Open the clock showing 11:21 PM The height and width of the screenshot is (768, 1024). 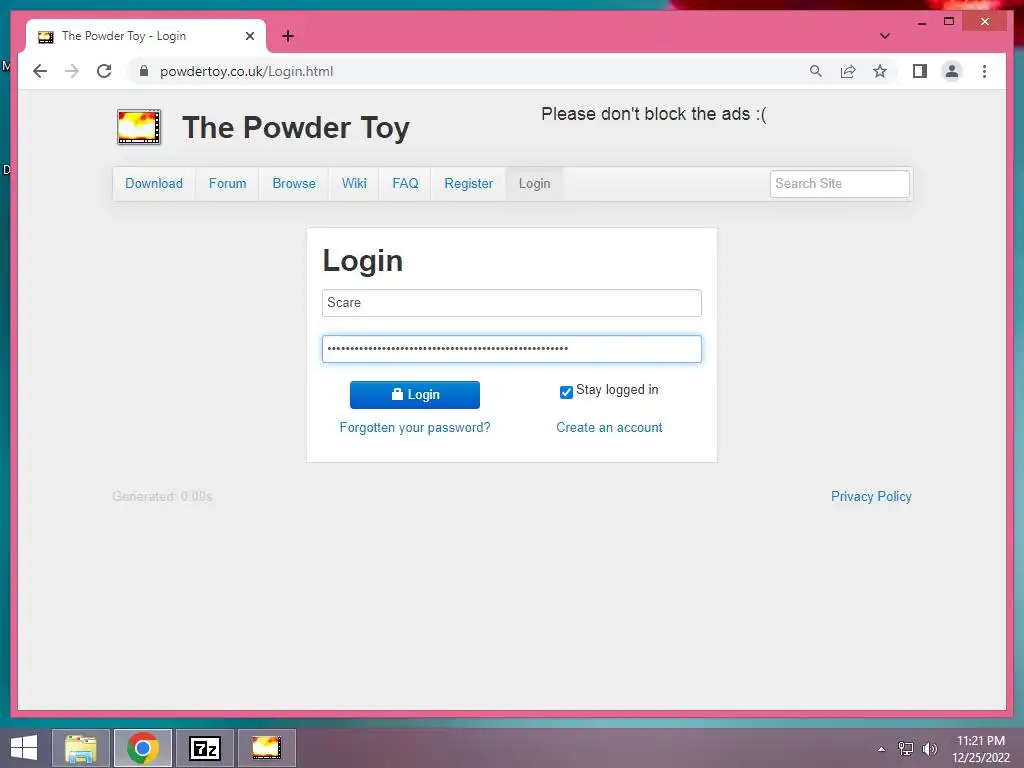click(980, 741)
